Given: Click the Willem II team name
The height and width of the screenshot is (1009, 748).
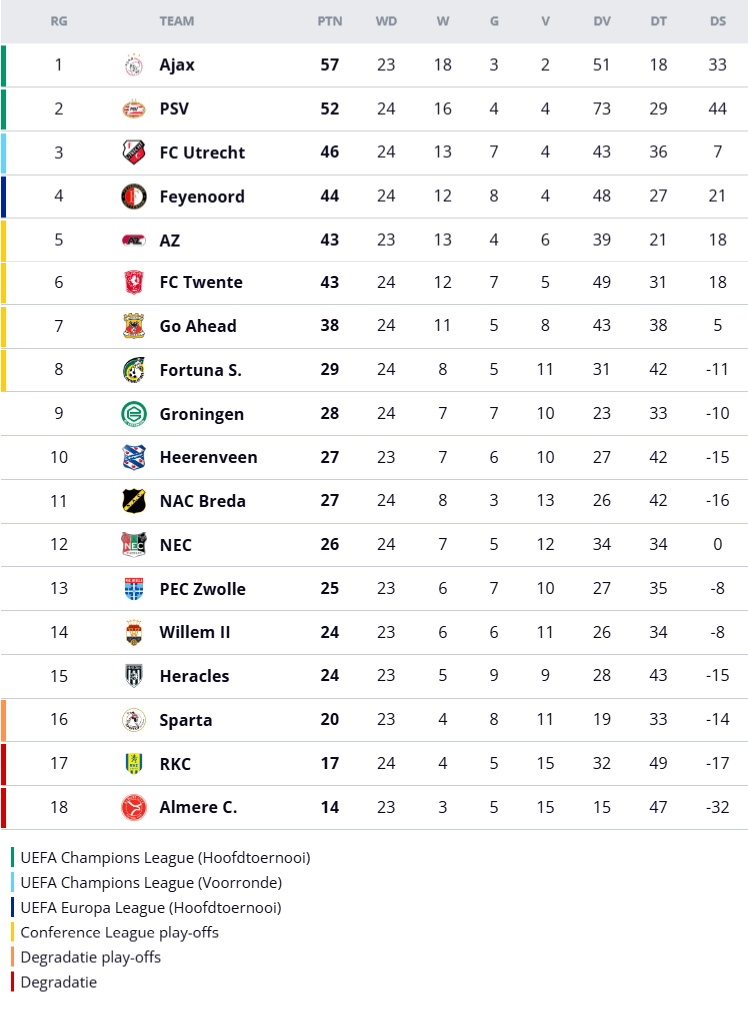Looking at the screenshot, I should pos(195,632).
